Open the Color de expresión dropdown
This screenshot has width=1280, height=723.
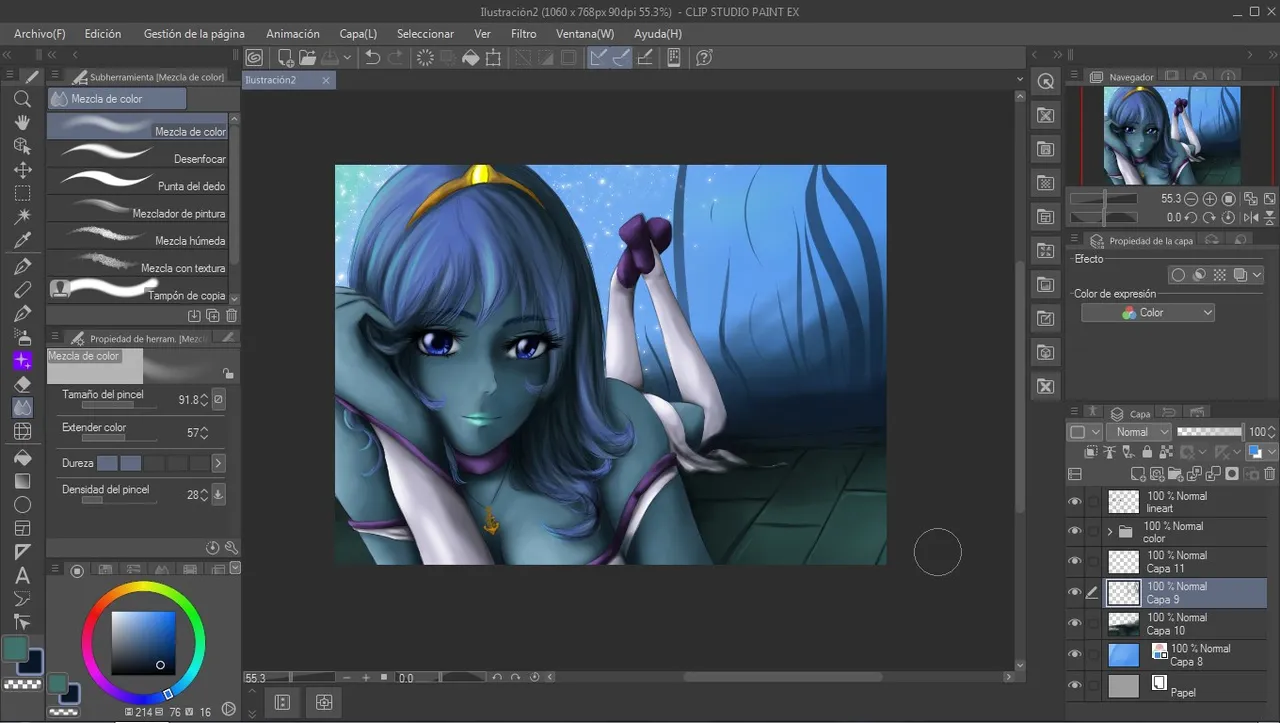point(1148,313)
